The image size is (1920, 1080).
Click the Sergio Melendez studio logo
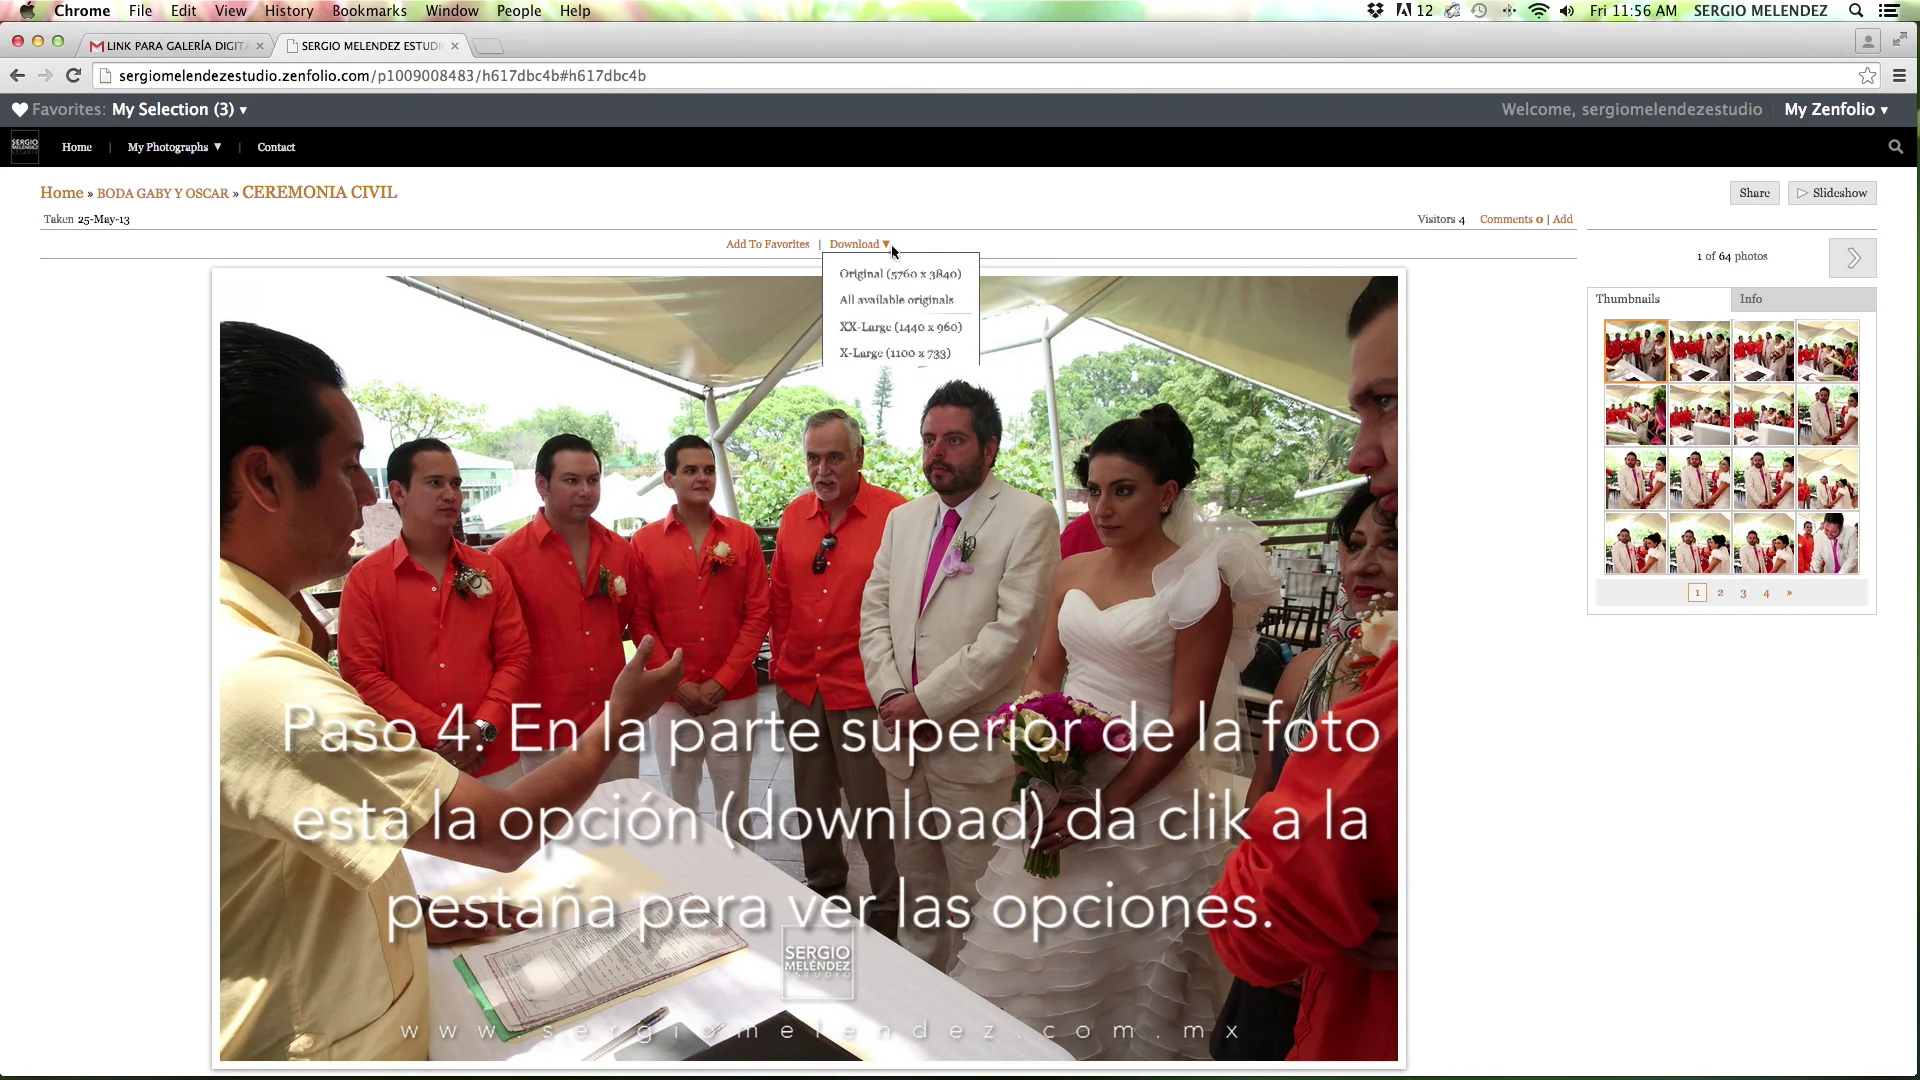[x=25, y=146]
